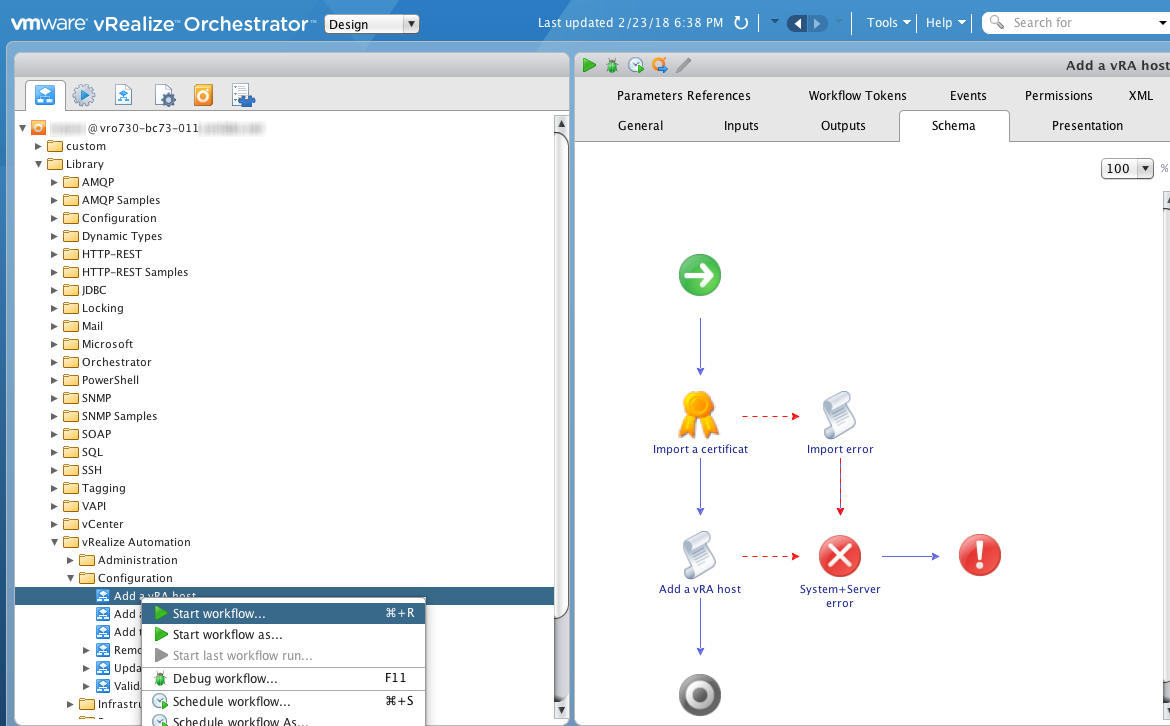The width and height of the screenshot is (1170, 726).
Task: Switch to the Presentation tab
Action: click(x=1087, y=125)
